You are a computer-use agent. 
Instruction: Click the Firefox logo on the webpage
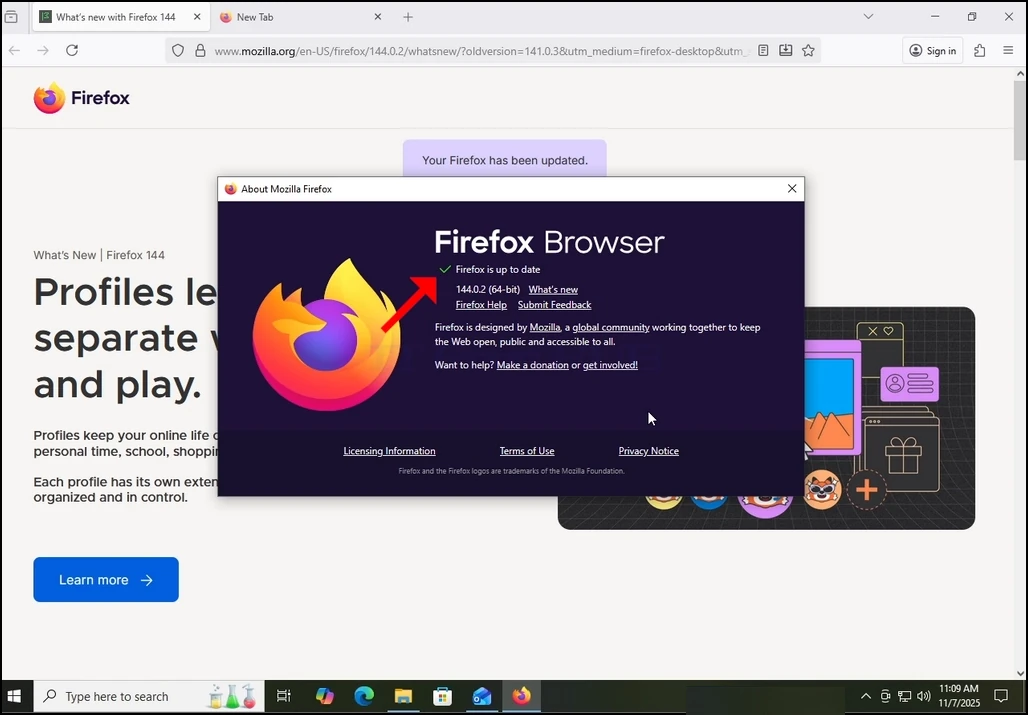click(x=82, y=98)
